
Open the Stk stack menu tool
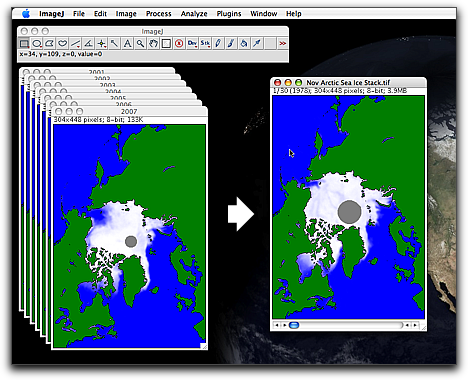205,43
